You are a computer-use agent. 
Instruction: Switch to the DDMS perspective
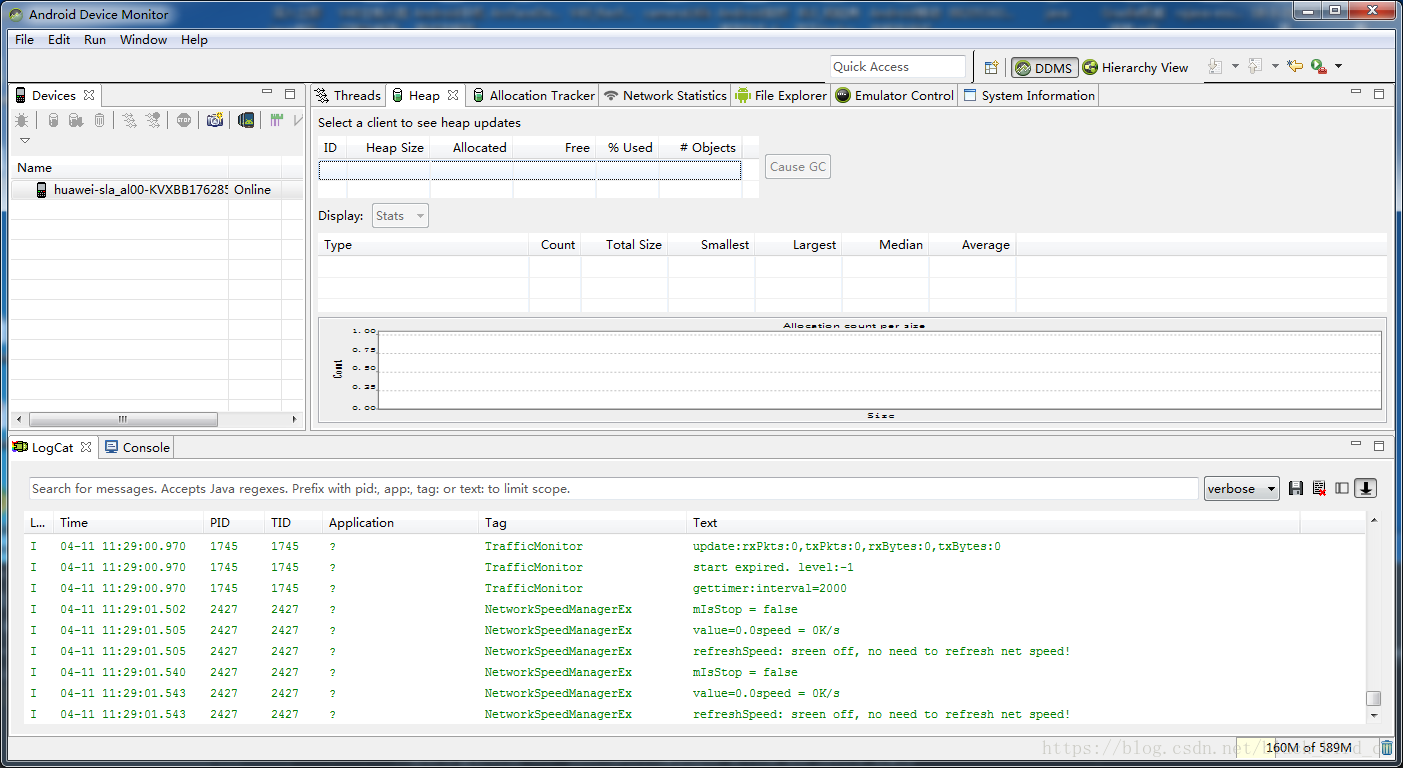1044,67
